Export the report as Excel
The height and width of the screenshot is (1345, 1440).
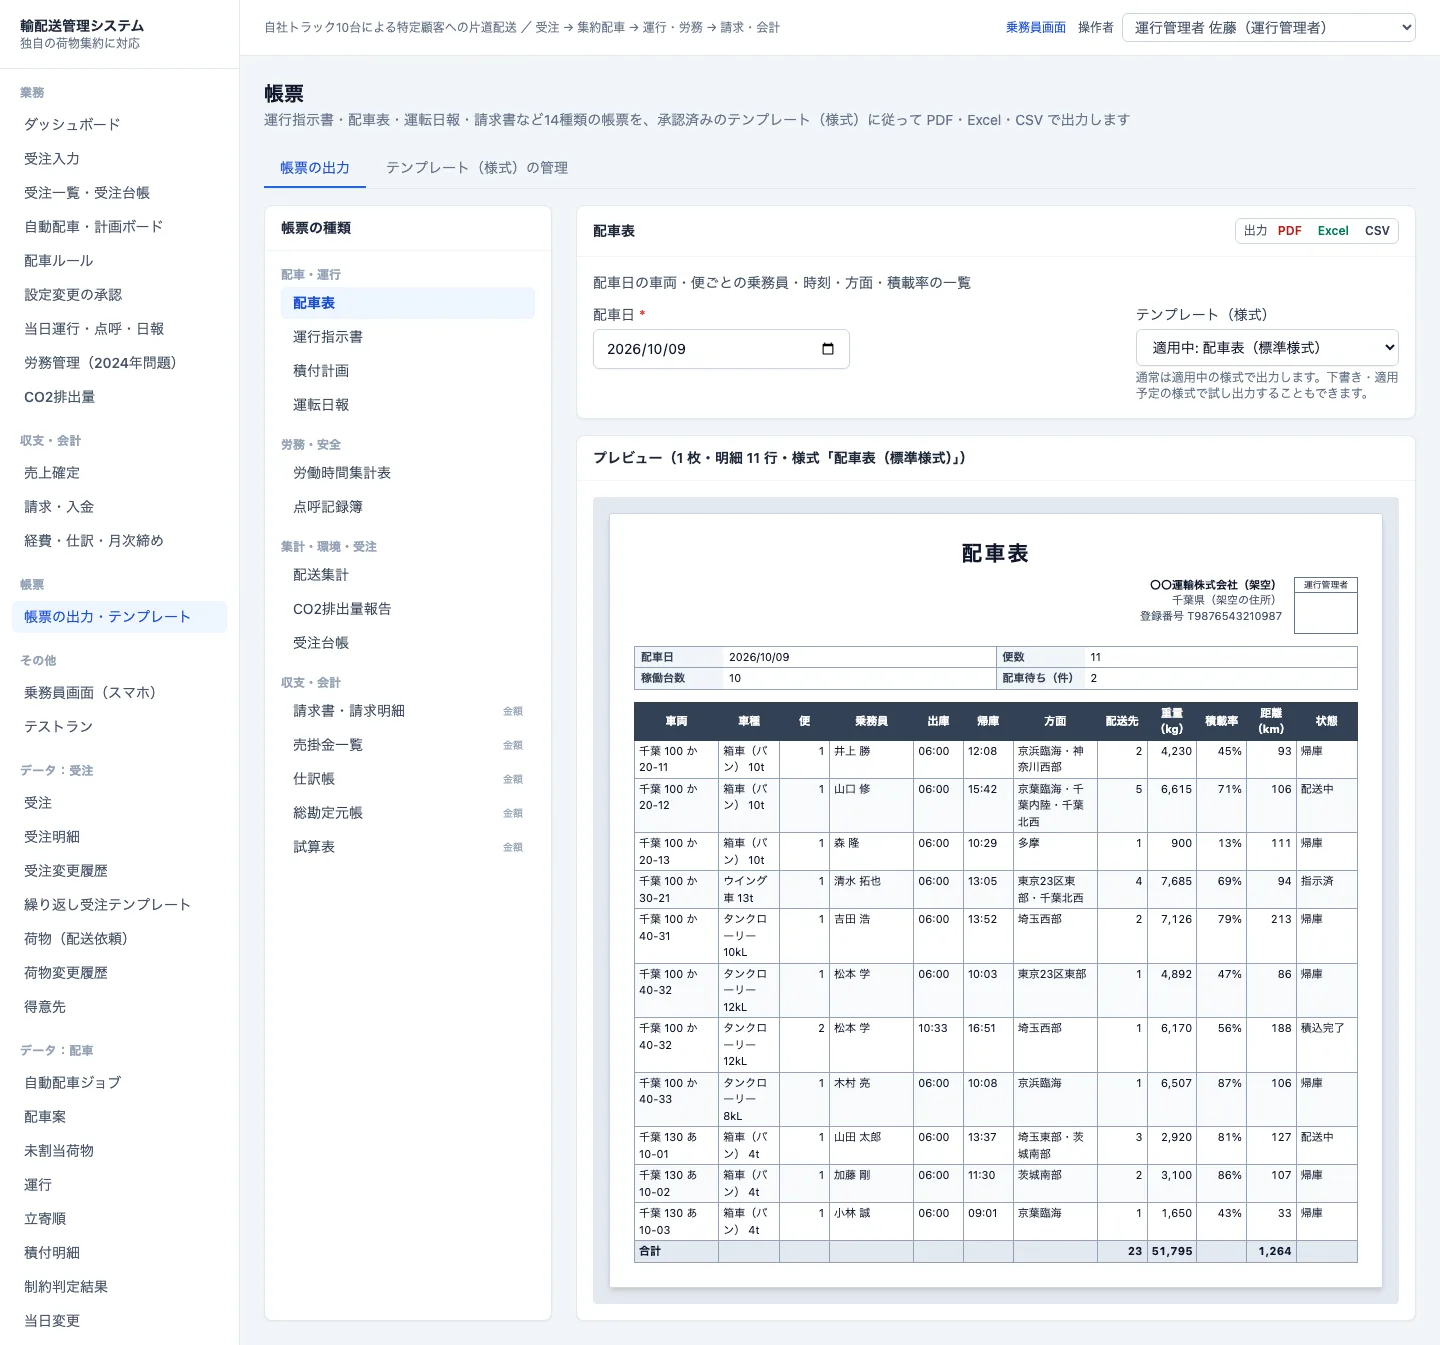click(x=1333, y=231)
